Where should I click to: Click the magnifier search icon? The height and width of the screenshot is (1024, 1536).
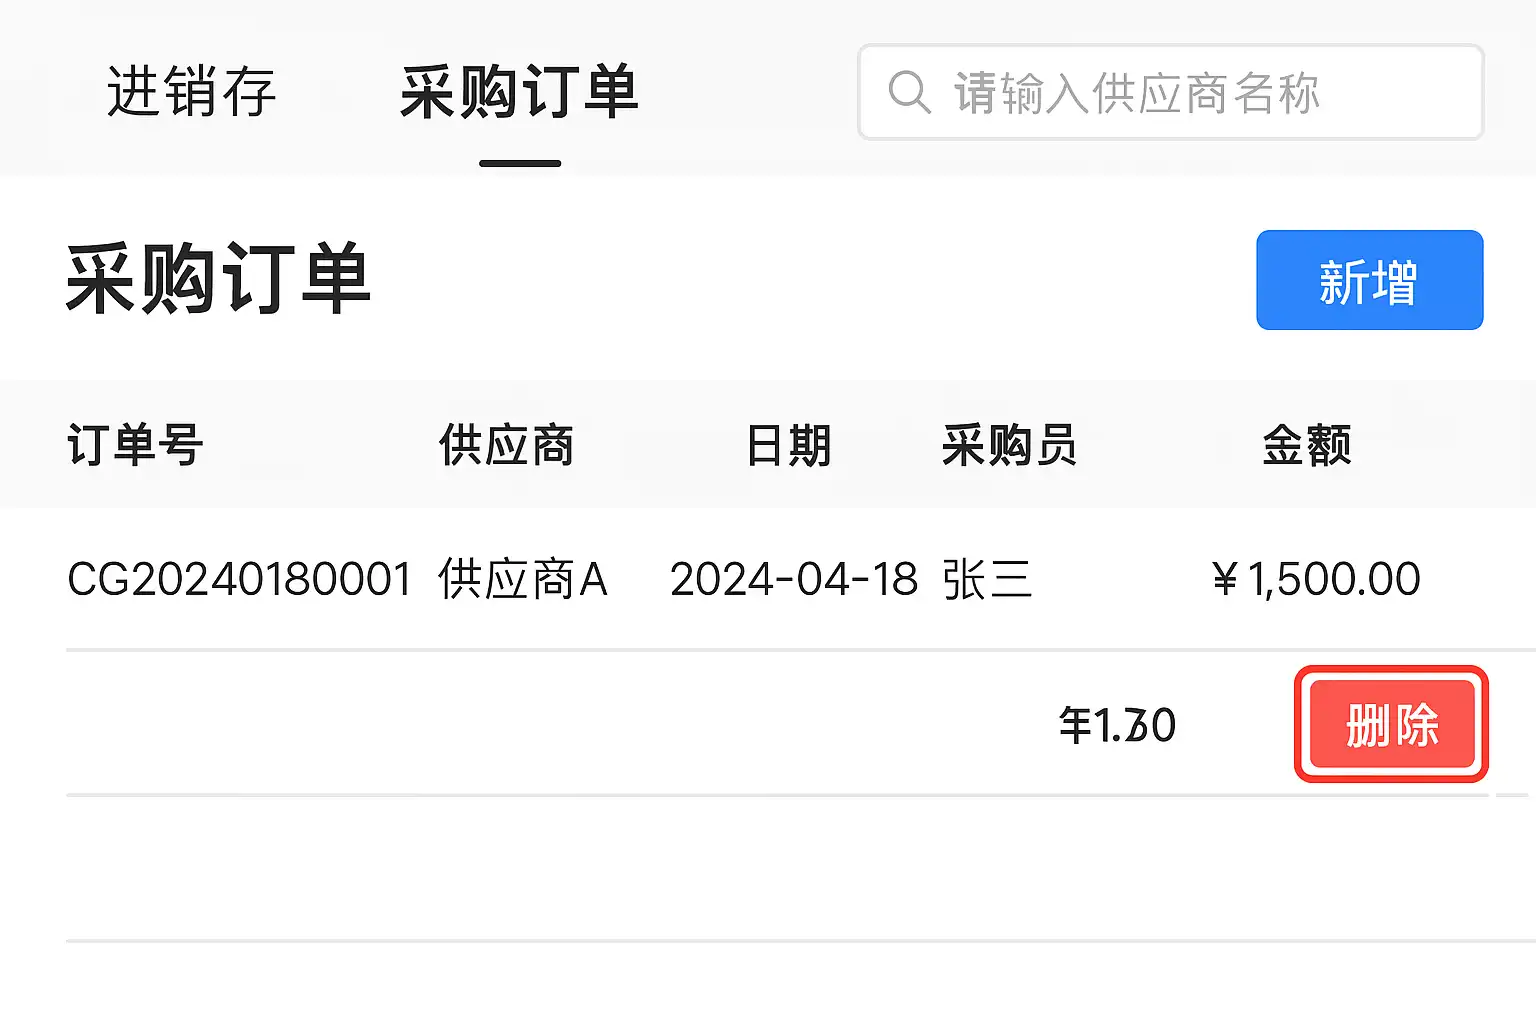click(909, 92)
